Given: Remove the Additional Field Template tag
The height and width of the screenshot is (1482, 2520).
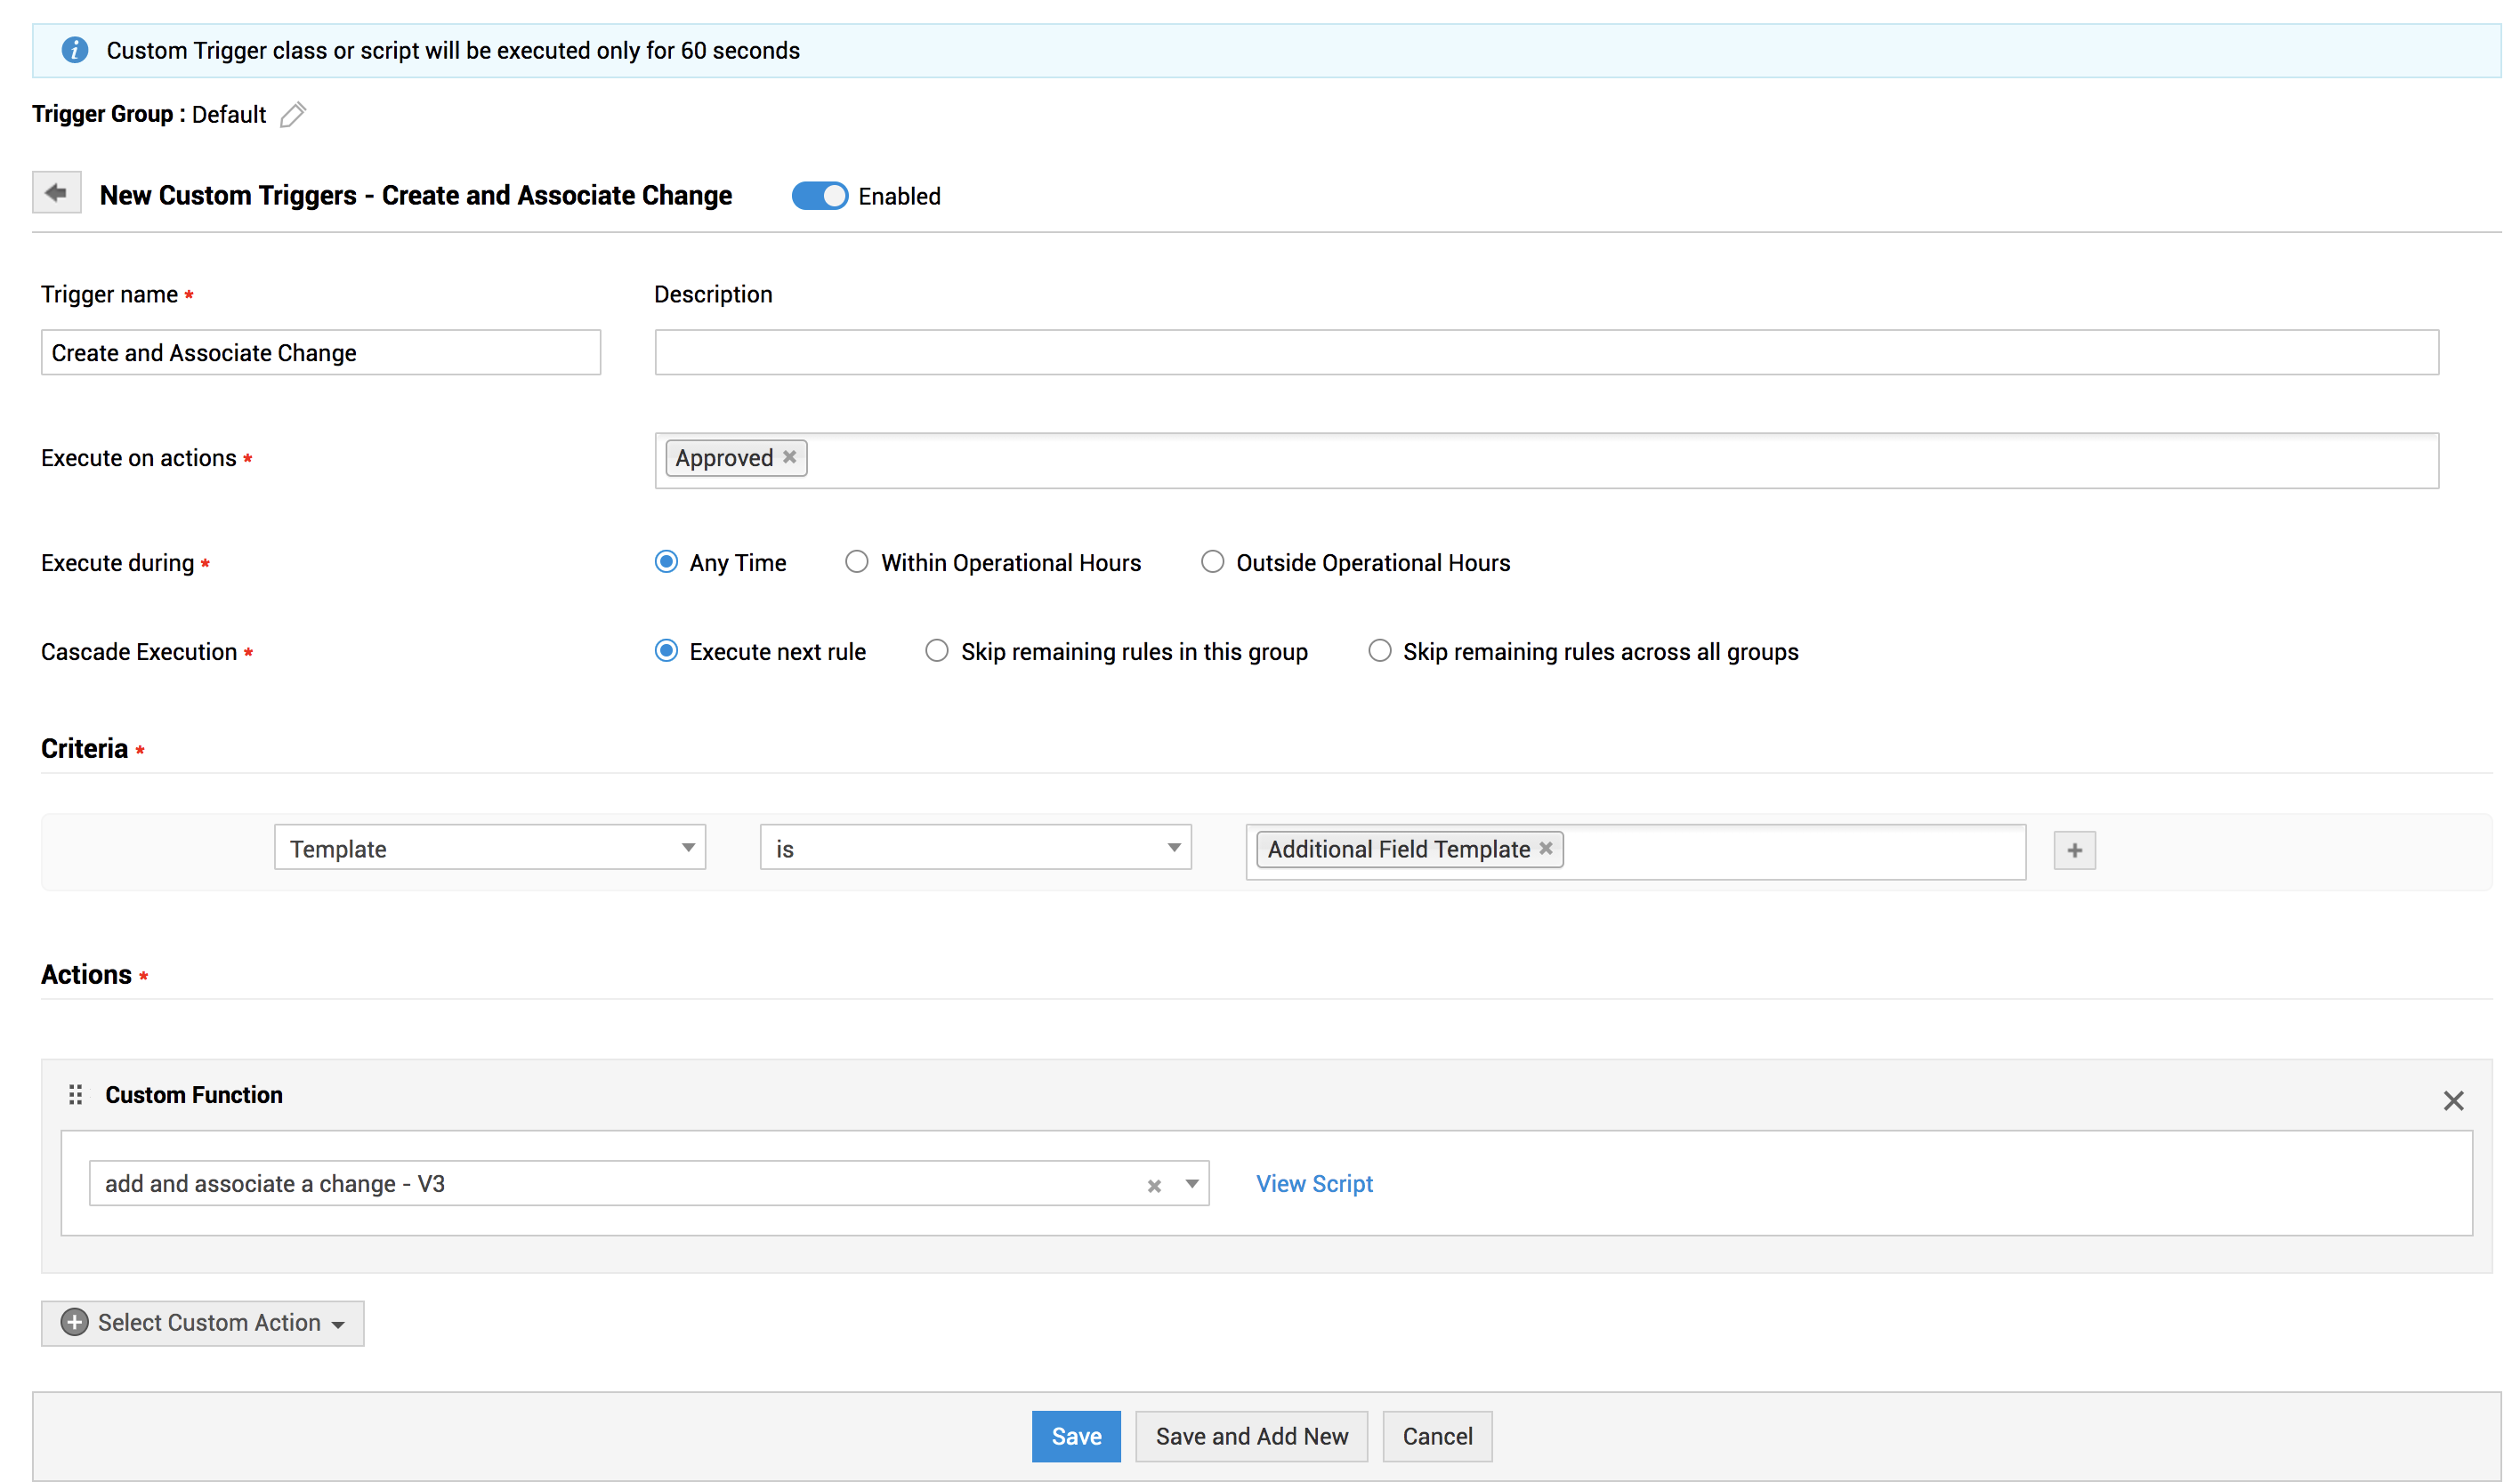Looking at the screenshot, I should click(1545, 848).
